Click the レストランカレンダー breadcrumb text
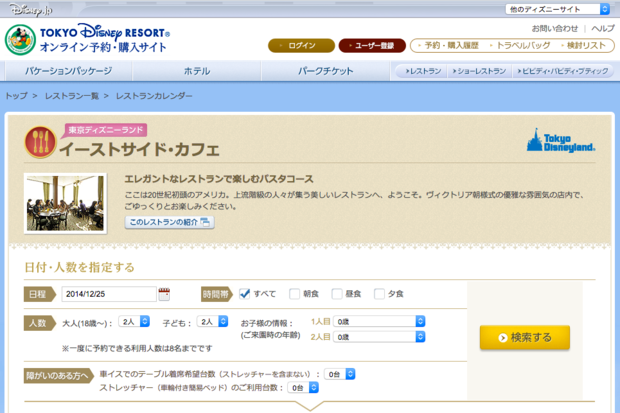Screen dimensions: 620x413 154,96
